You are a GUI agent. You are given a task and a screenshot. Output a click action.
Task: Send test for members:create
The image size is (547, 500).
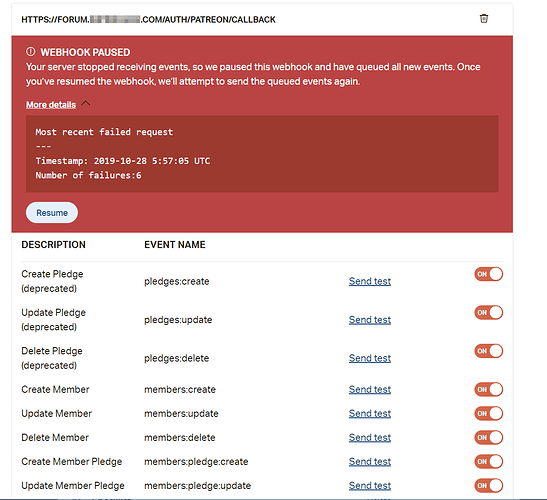pos(370,389)
